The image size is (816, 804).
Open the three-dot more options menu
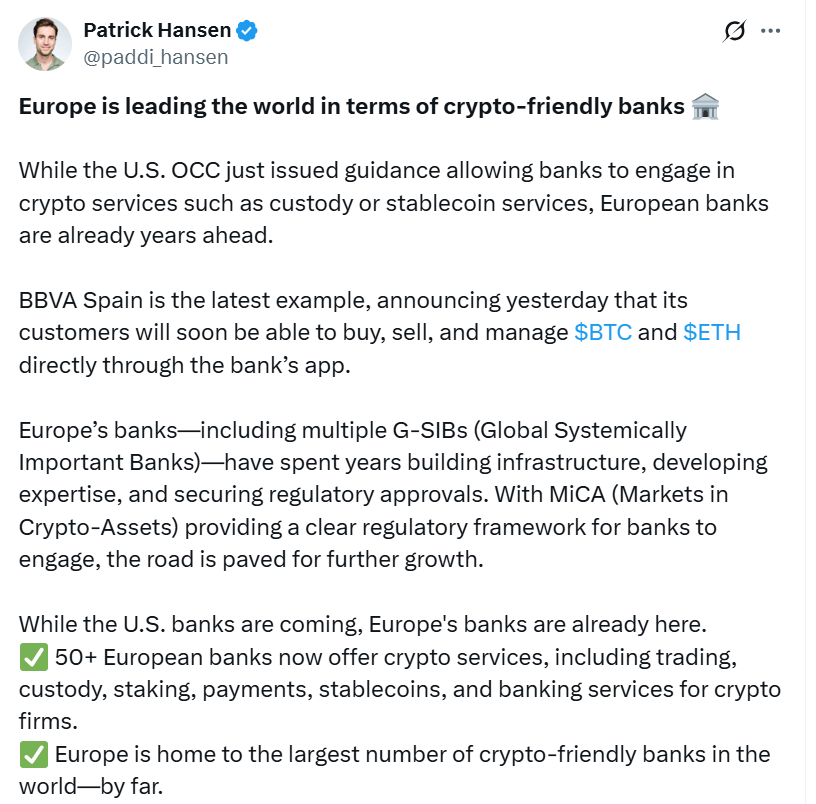(770, 31)
